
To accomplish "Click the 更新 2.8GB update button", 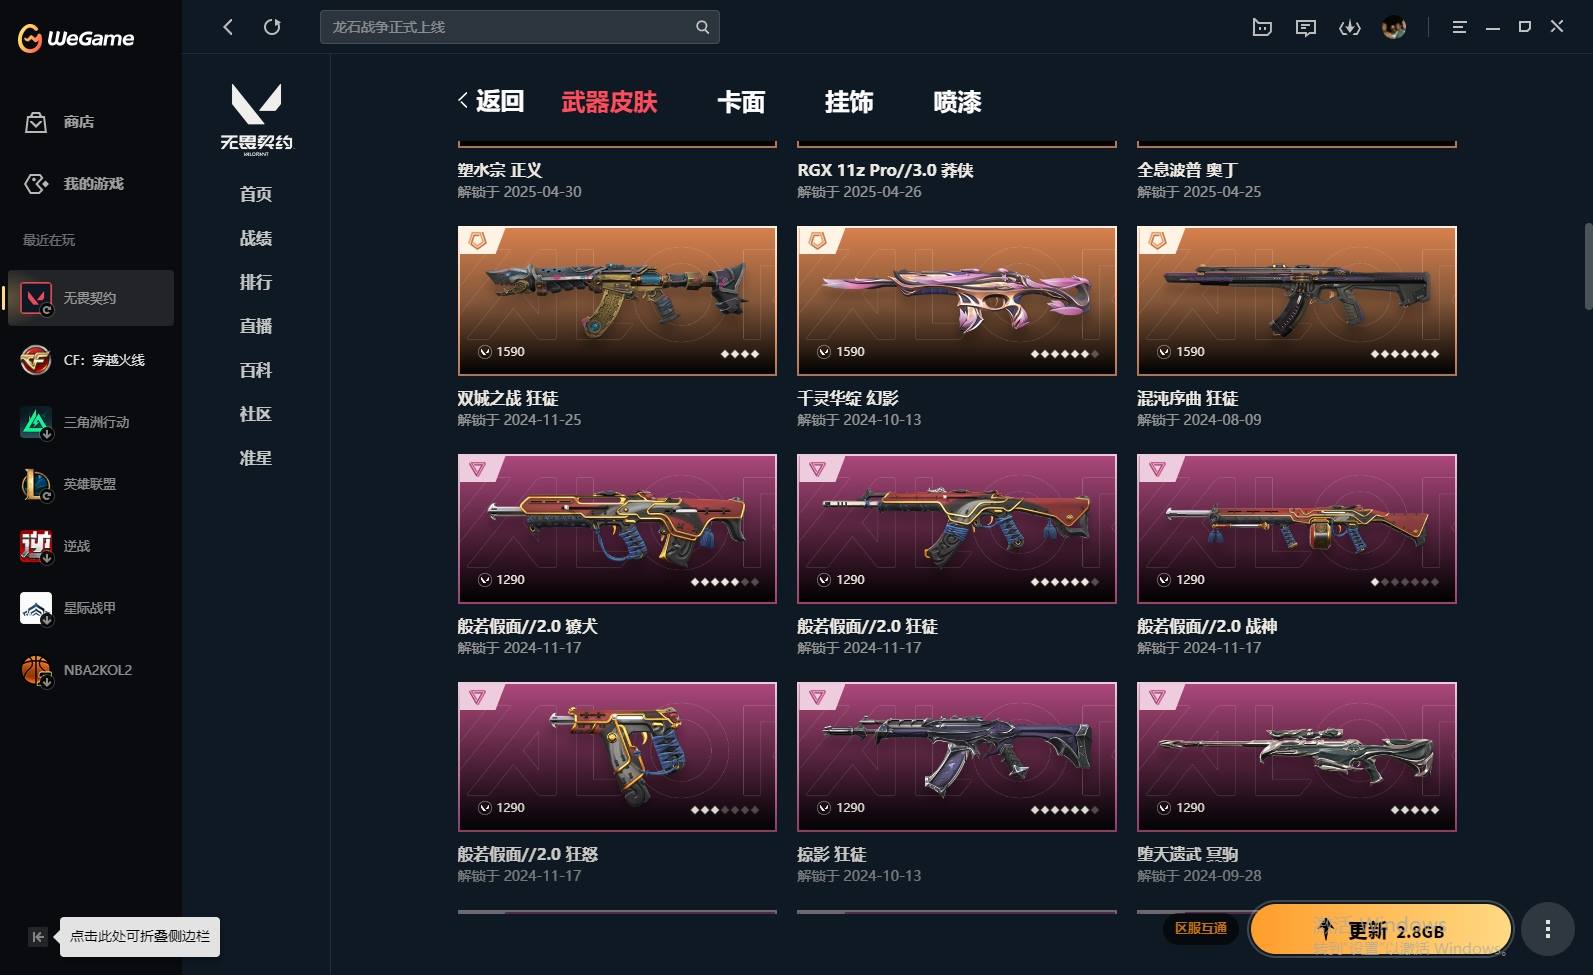I will 1381,930.
